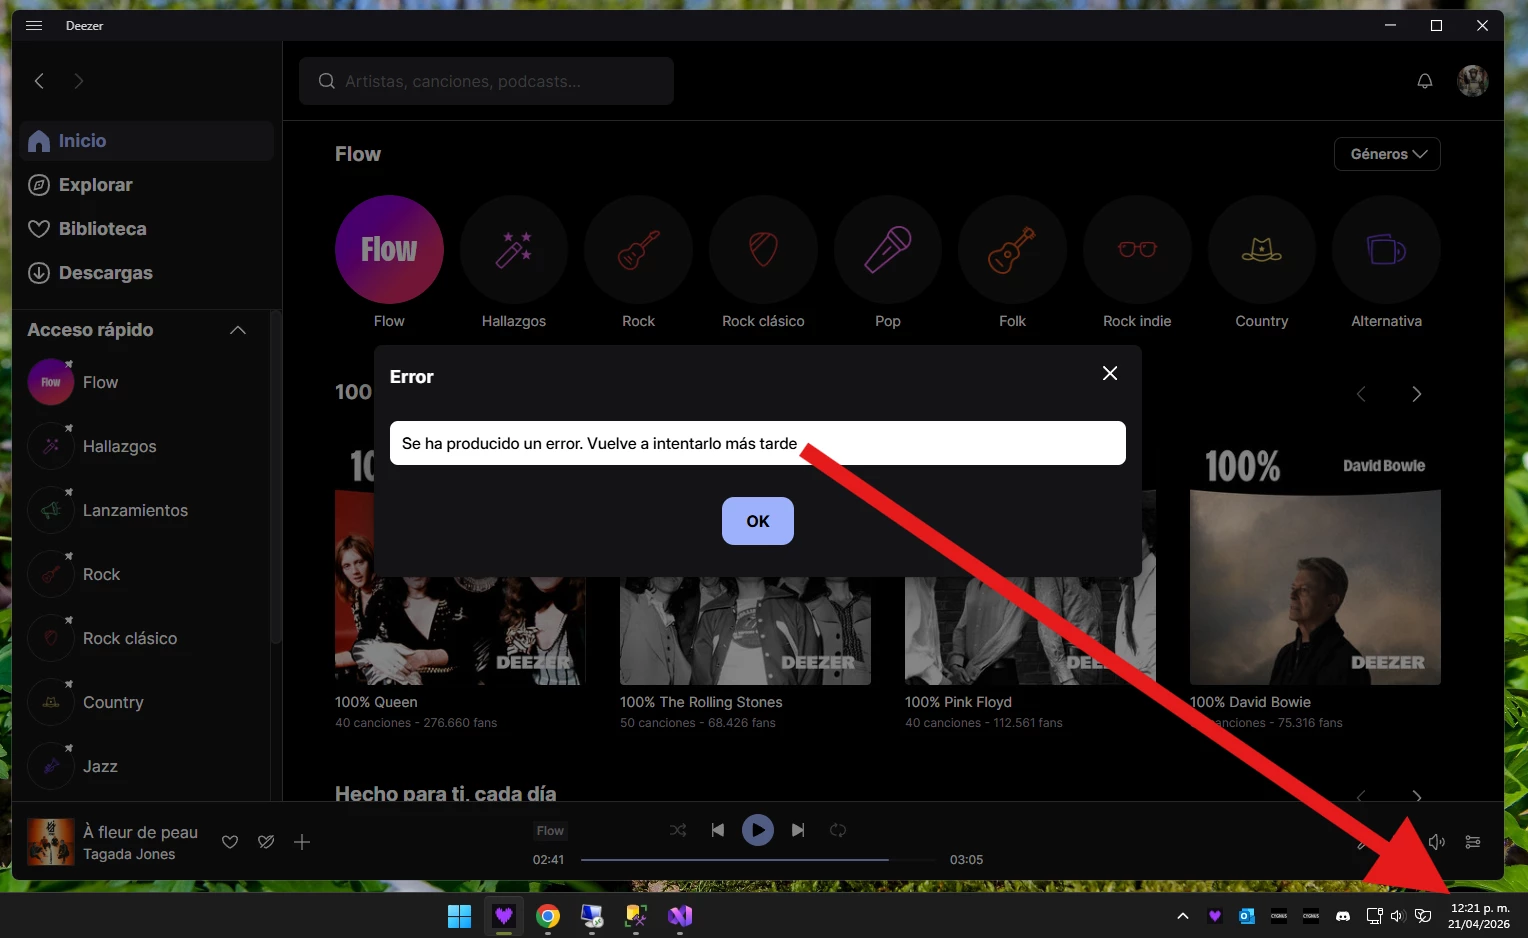Select the Rock clásico guitar pick circle in Flow row
Viewport: 1528px width, 938px height.
point(763,249)
